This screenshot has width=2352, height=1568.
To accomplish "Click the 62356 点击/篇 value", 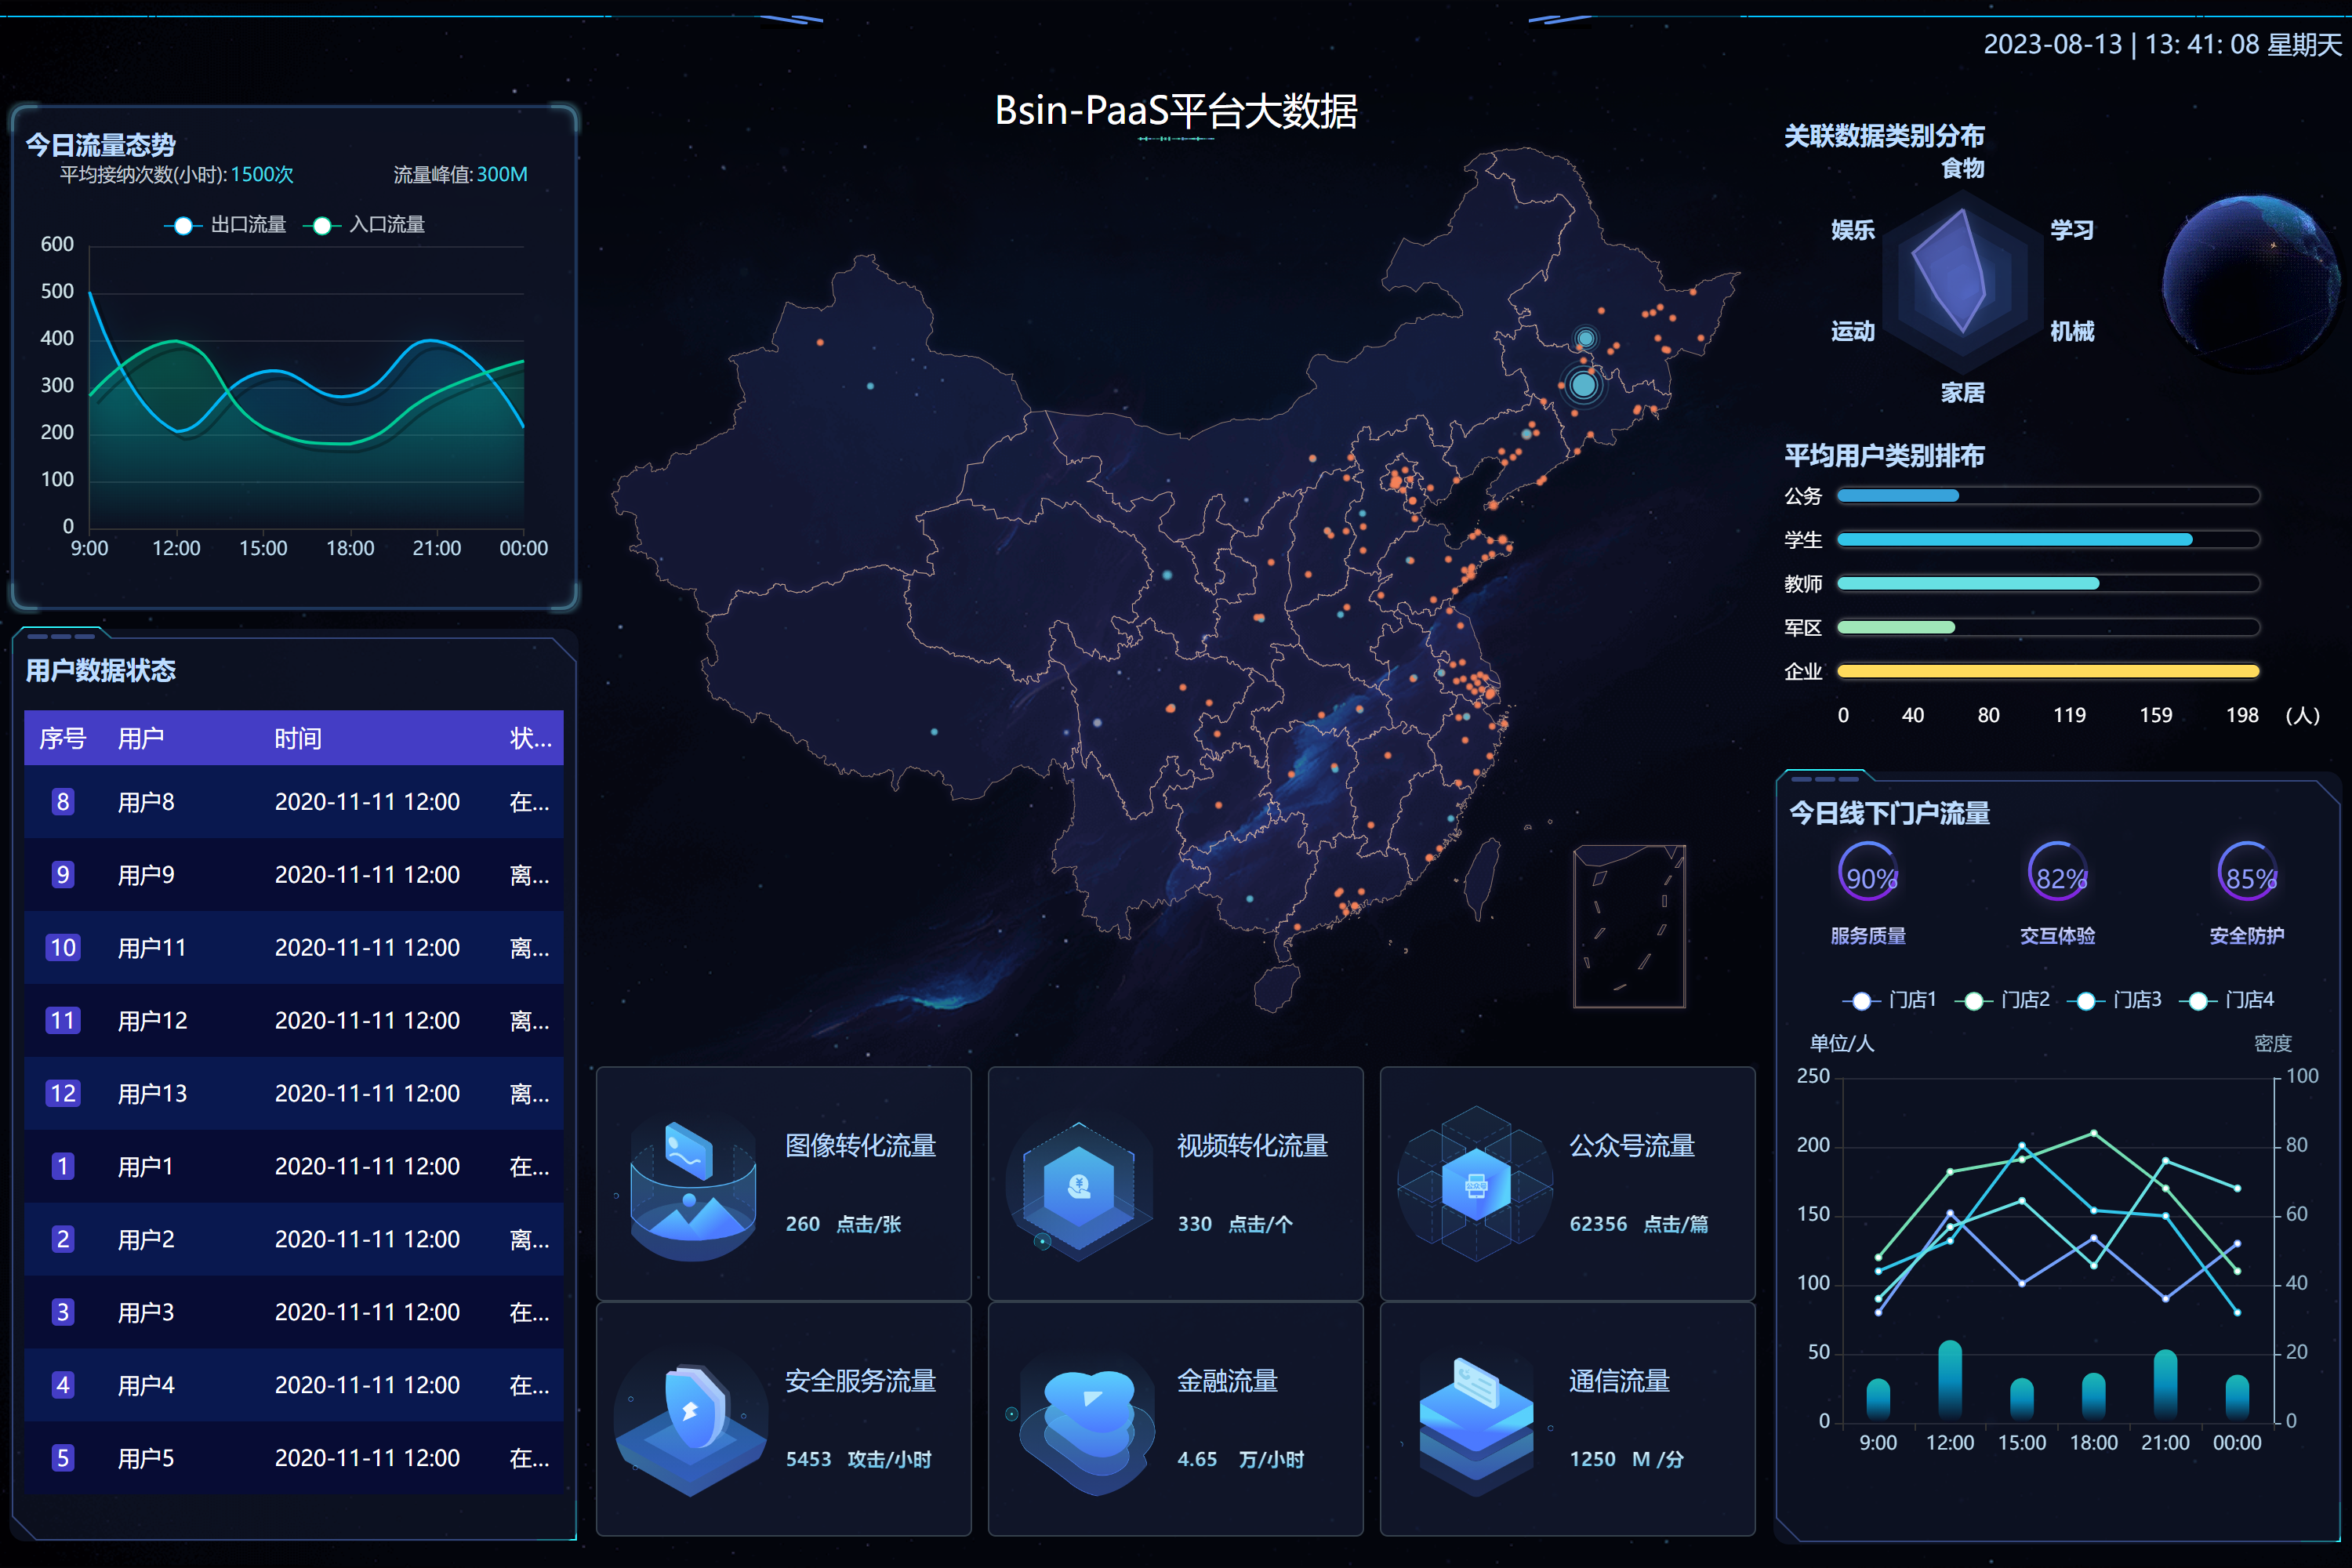I will (1638, 1224).
